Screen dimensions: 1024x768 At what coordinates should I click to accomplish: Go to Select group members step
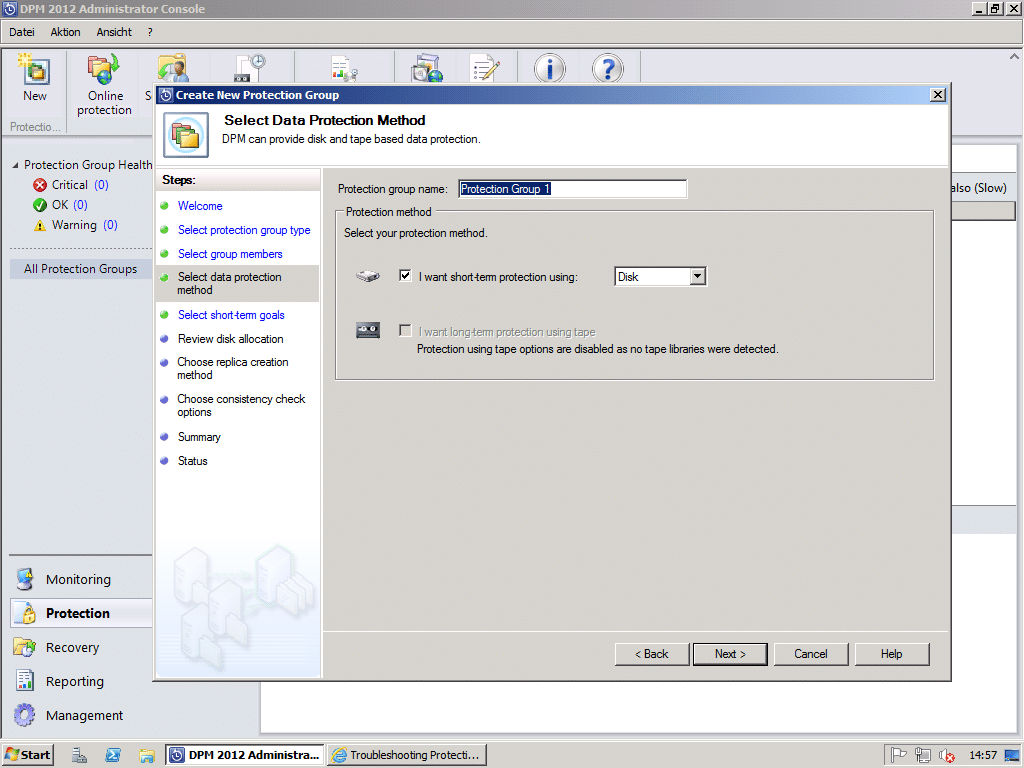click(x=230, y=254)
